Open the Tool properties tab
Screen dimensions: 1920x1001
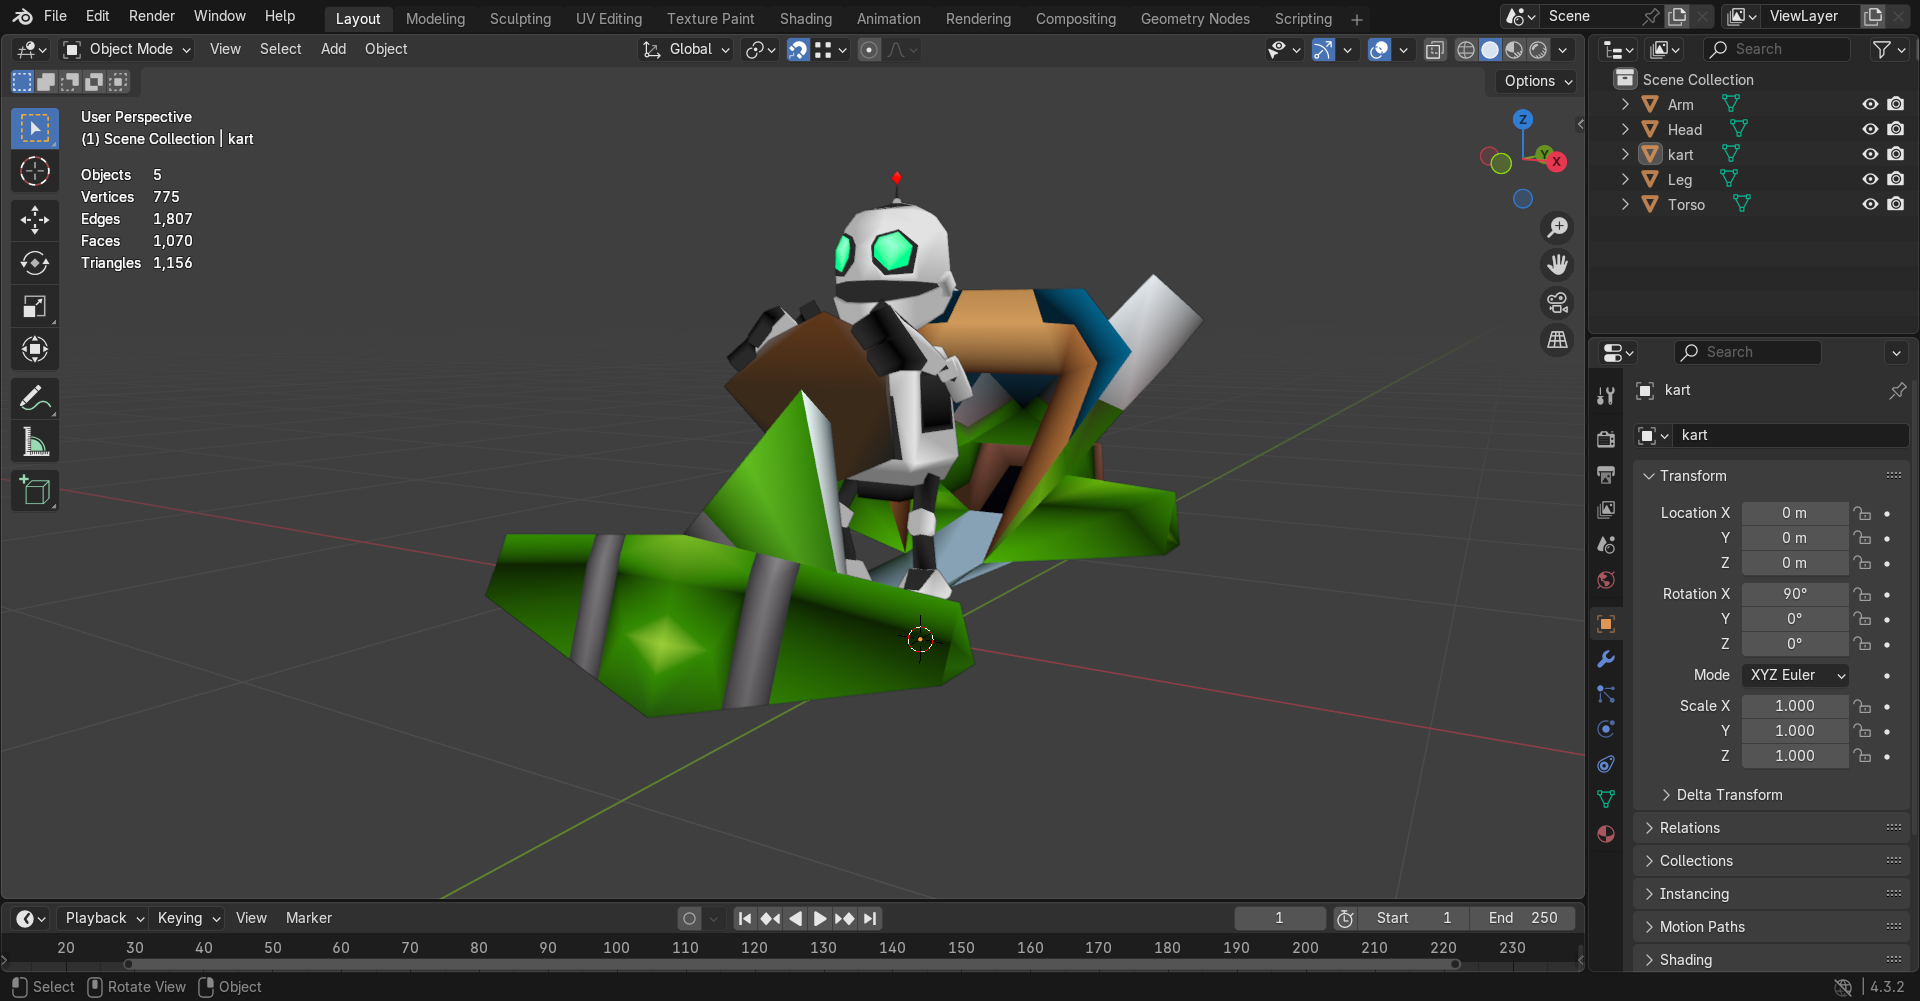click(x=1606, y=396)
